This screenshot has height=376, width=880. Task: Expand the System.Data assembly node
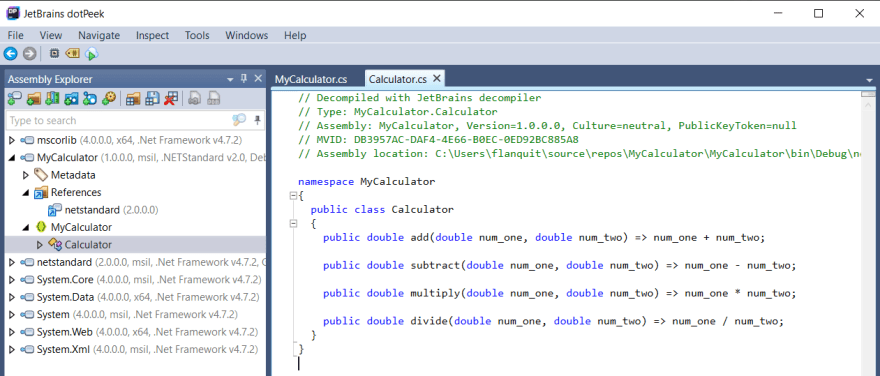tap(12, 297)
